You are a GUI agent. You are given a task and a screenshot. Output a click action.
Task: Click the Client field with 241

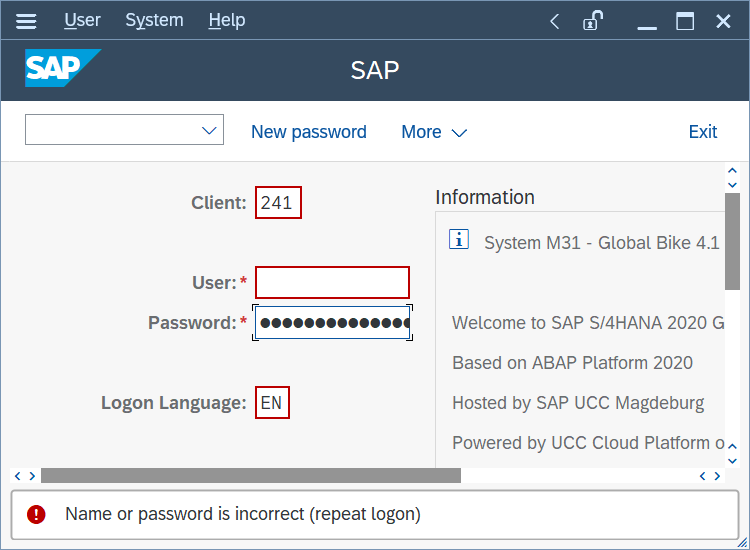pos(278,202)
